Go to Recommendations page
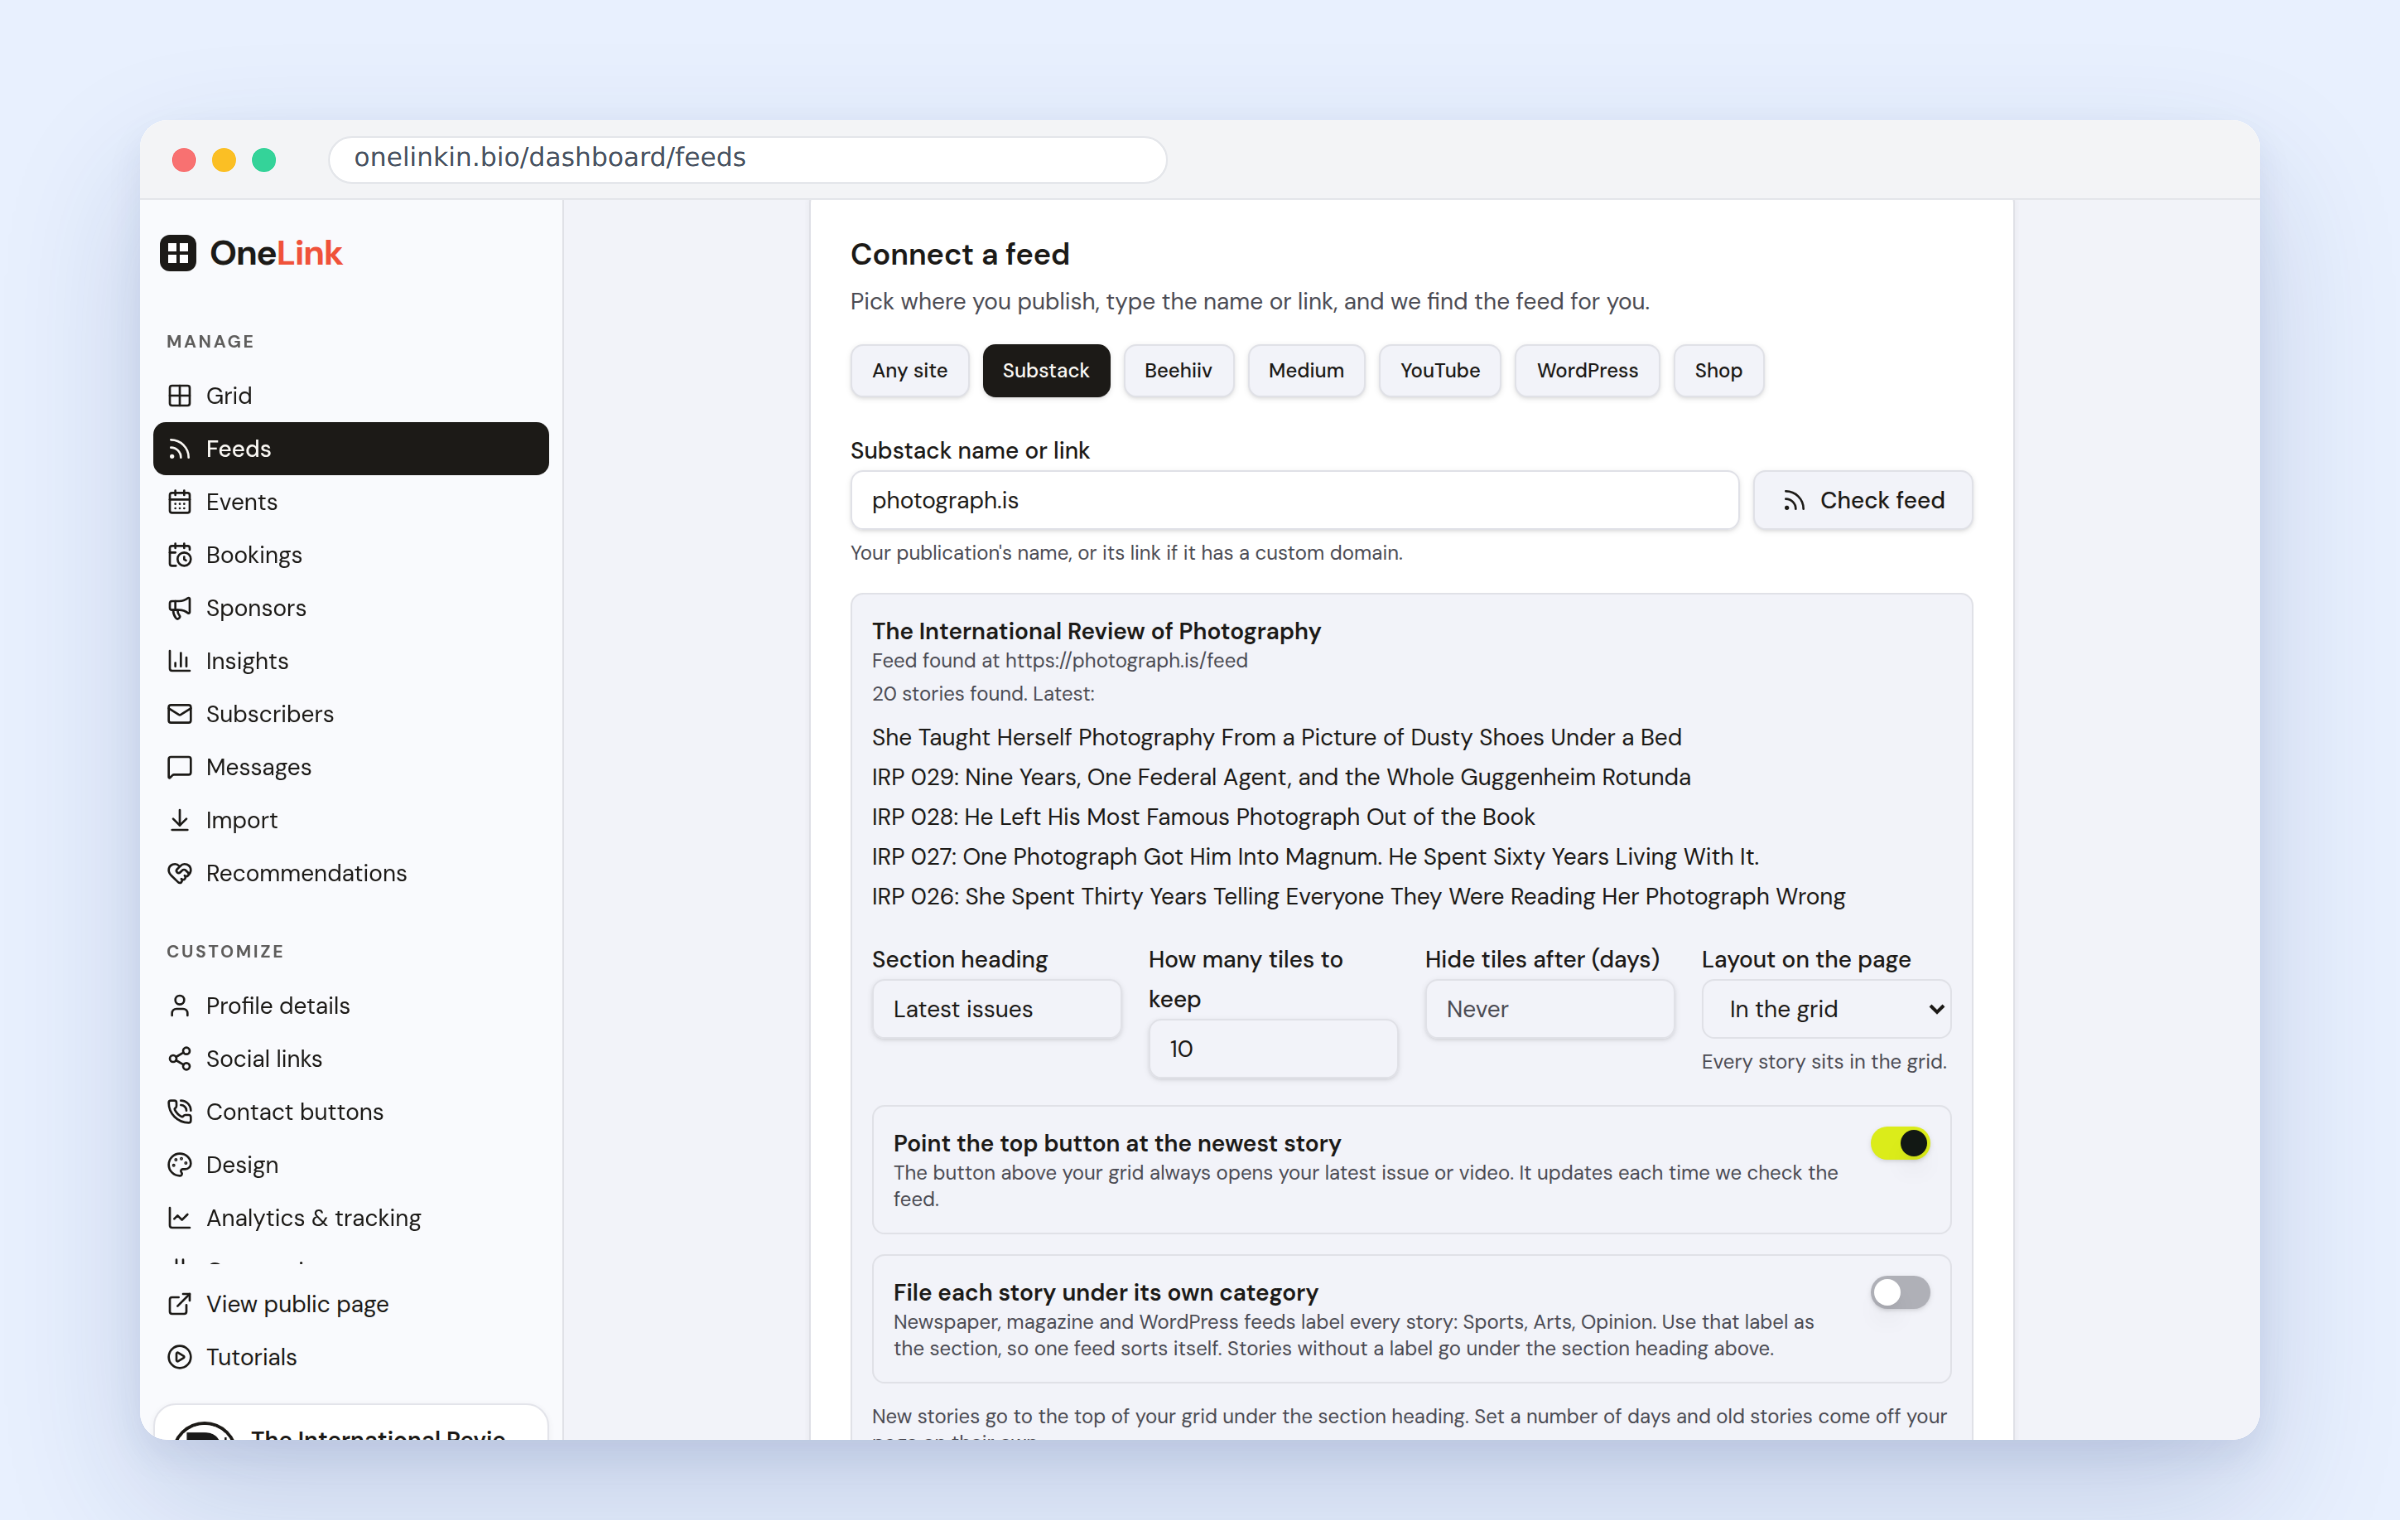The height and width of the screenshot is (1520, 2400). [x=351, y=873]
